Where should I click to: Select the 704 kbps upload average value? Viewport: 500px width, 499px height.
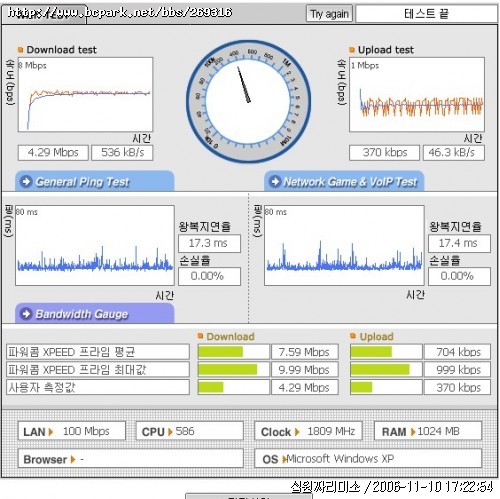coord(457,352)
